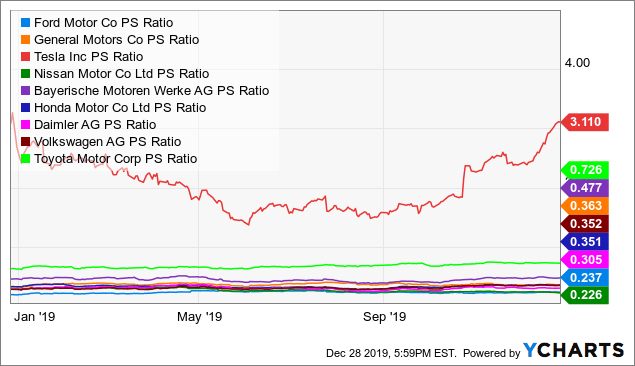
Task: Click the Volkswagen AG maroon legend swatch
Action: [26, 142]
